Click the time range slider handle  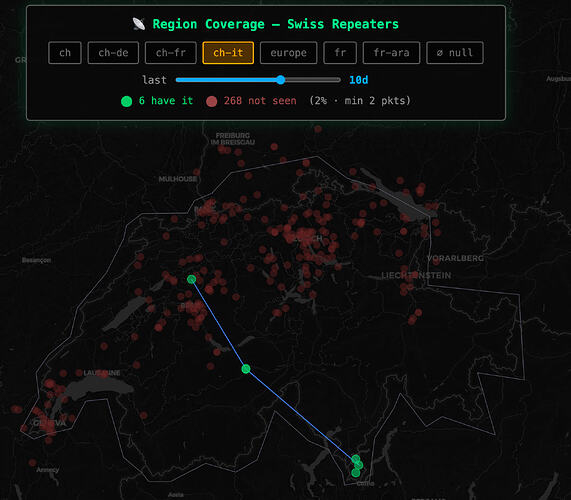point(280,80)
